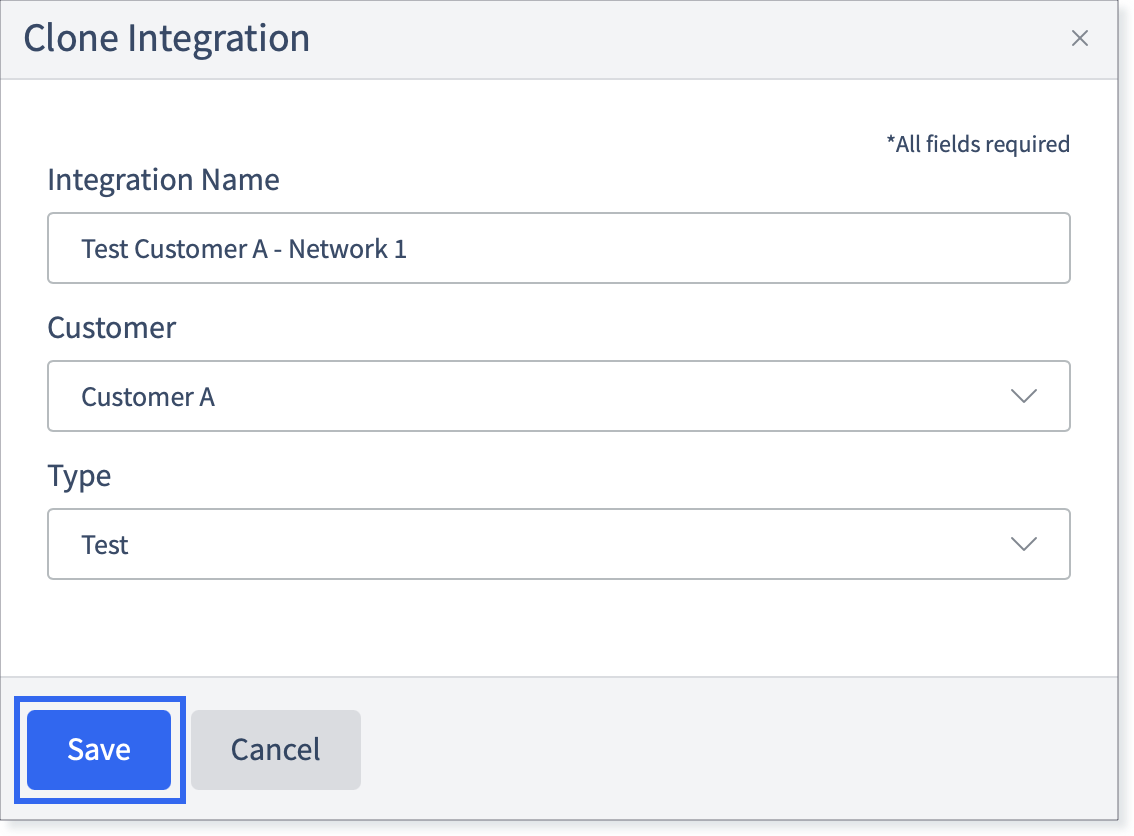The image size is (1134, 836).
Task: Click the 'Test Customer A - Network 1' text
Action: pyautogui.click(x=244, y=249)
